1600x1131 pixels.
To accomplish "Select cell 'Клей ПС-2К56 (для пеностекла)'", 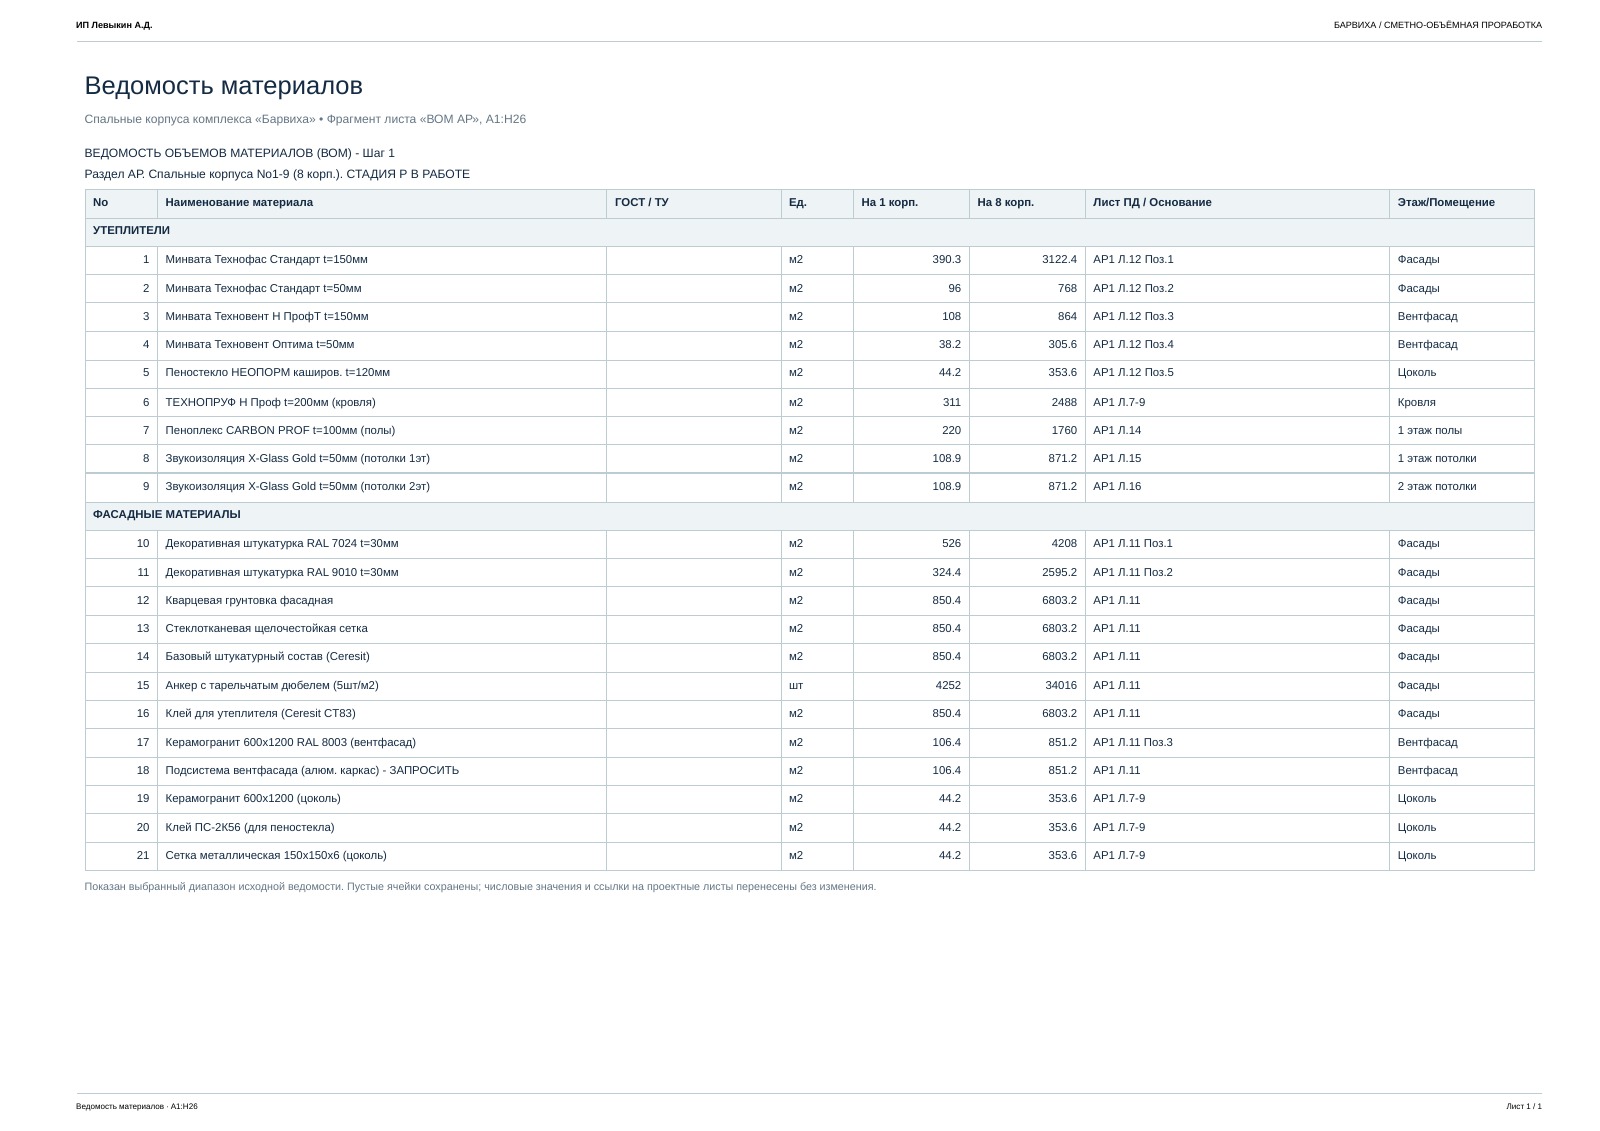I will (381, 828).
